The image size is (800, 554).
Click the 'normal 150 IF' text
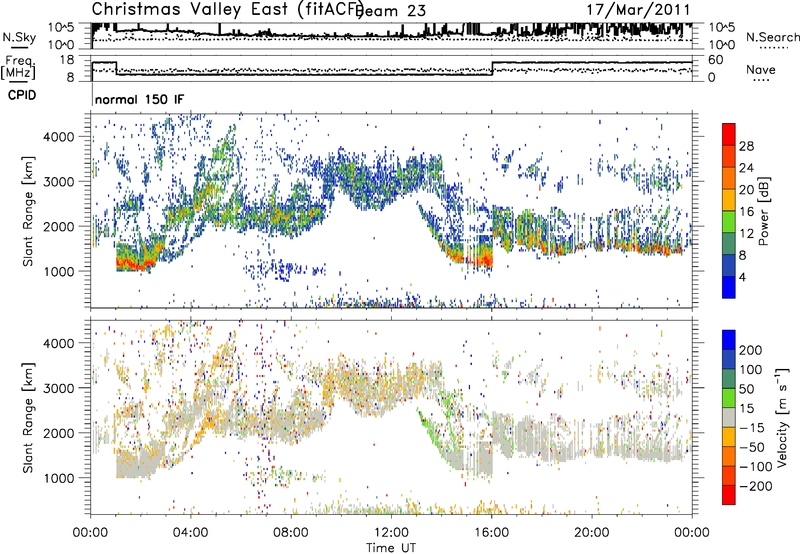tap(139, 99)
